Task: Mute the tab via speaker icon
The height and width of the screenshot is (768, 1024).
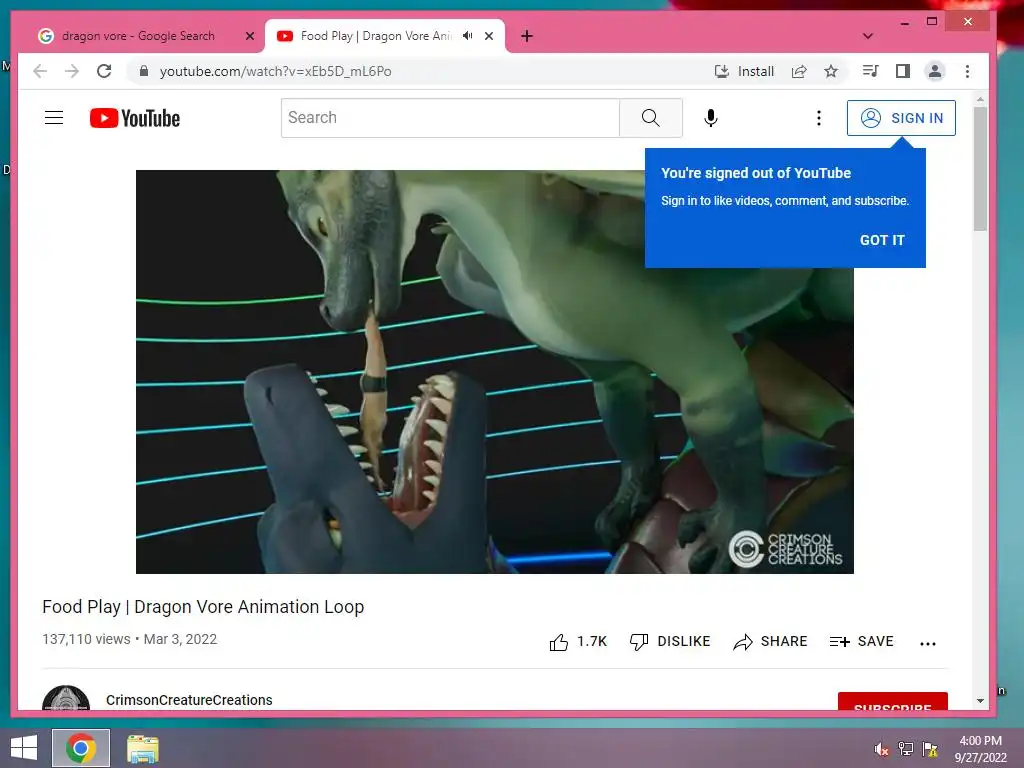Action: pyautogui.click(x=468, y=36)
